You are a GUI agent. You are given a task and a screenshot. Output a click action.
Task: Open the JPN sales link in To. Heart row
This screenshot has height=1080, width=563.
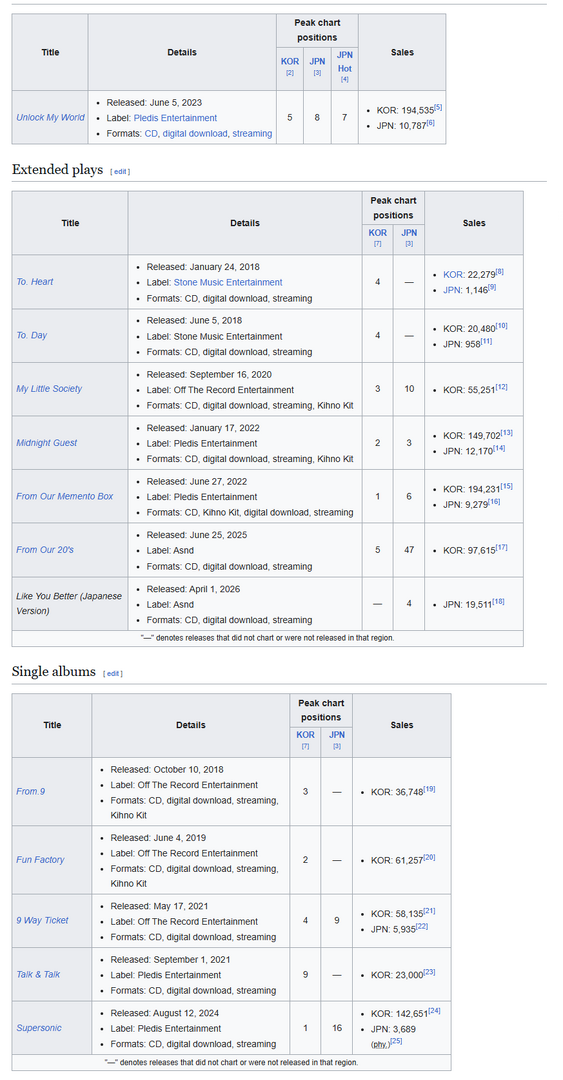(453, 290)
